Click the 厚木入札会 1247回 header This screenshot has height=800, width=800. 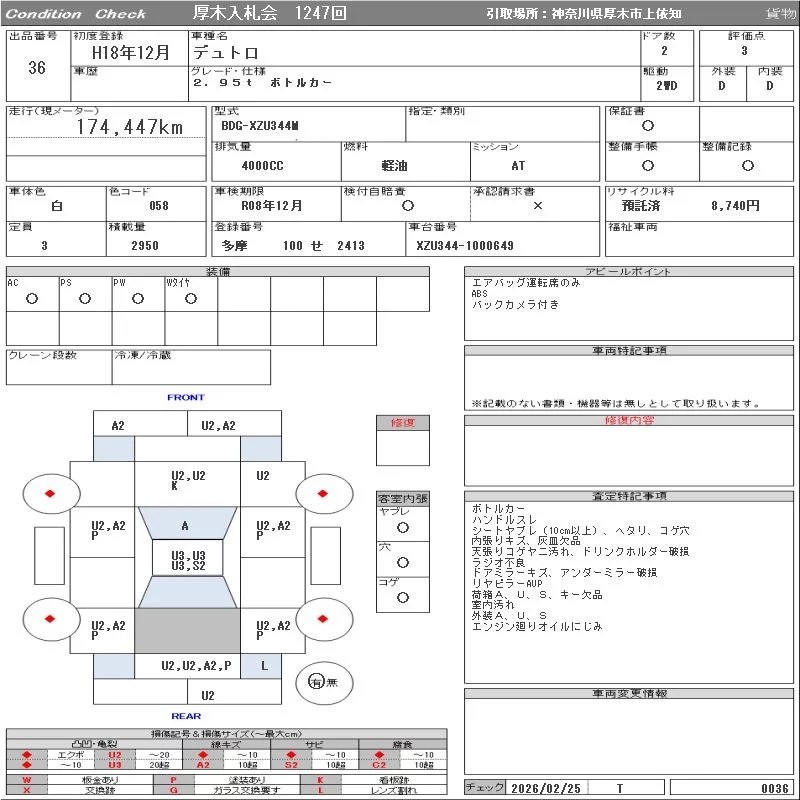point(269,13)
